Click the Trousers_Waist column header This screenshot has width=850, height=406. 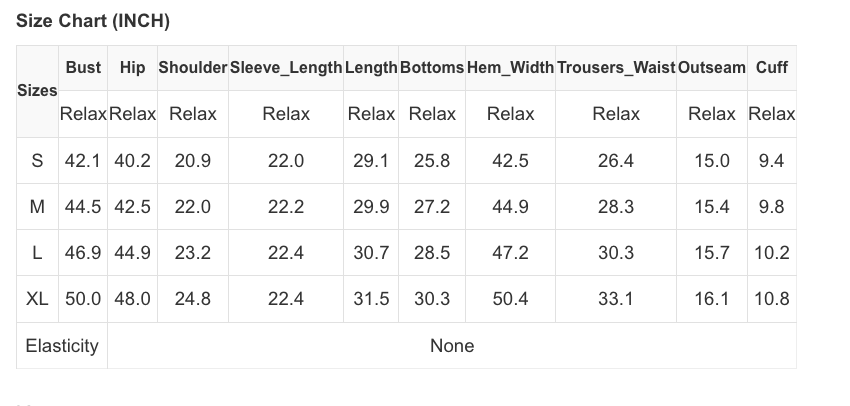[x=616, y=68]
